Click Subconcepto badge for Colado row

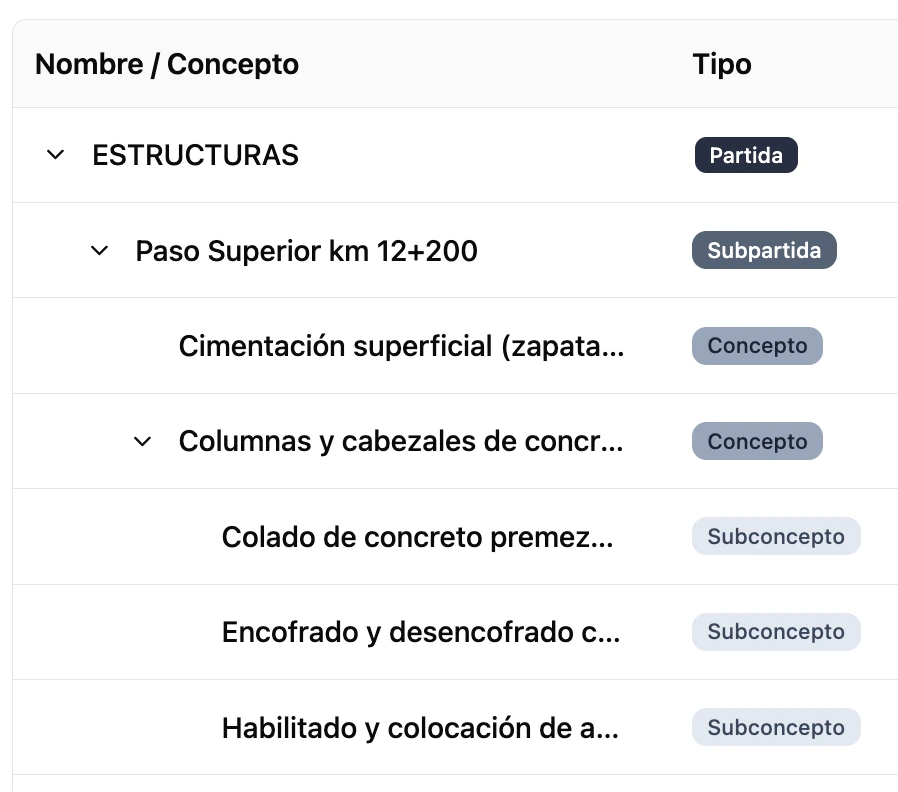776,537
